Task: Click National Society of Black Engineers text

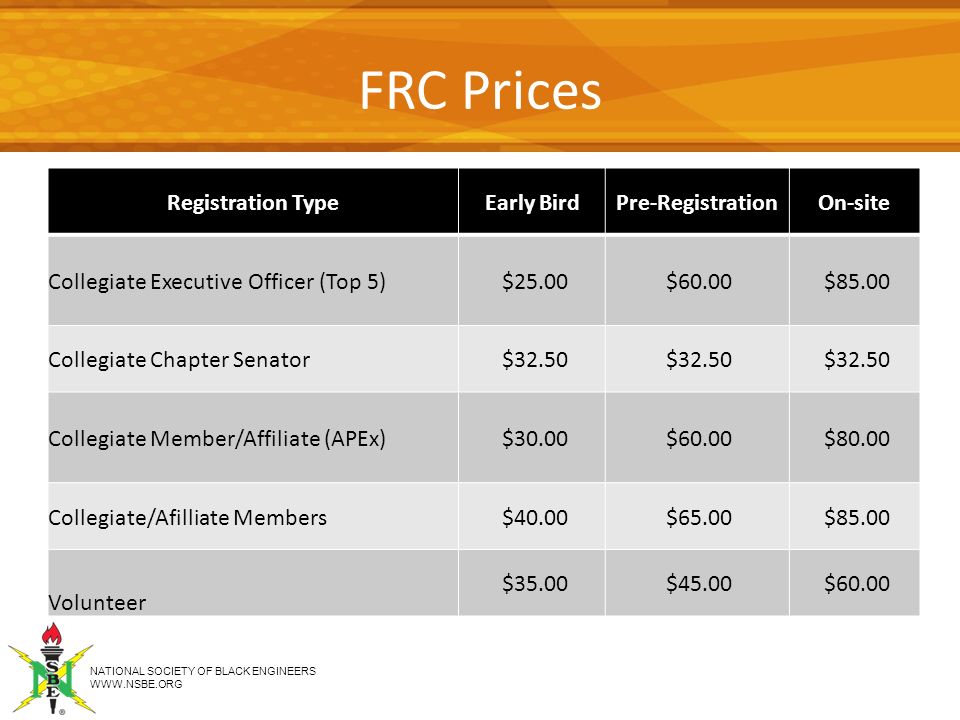Action: 203,671
